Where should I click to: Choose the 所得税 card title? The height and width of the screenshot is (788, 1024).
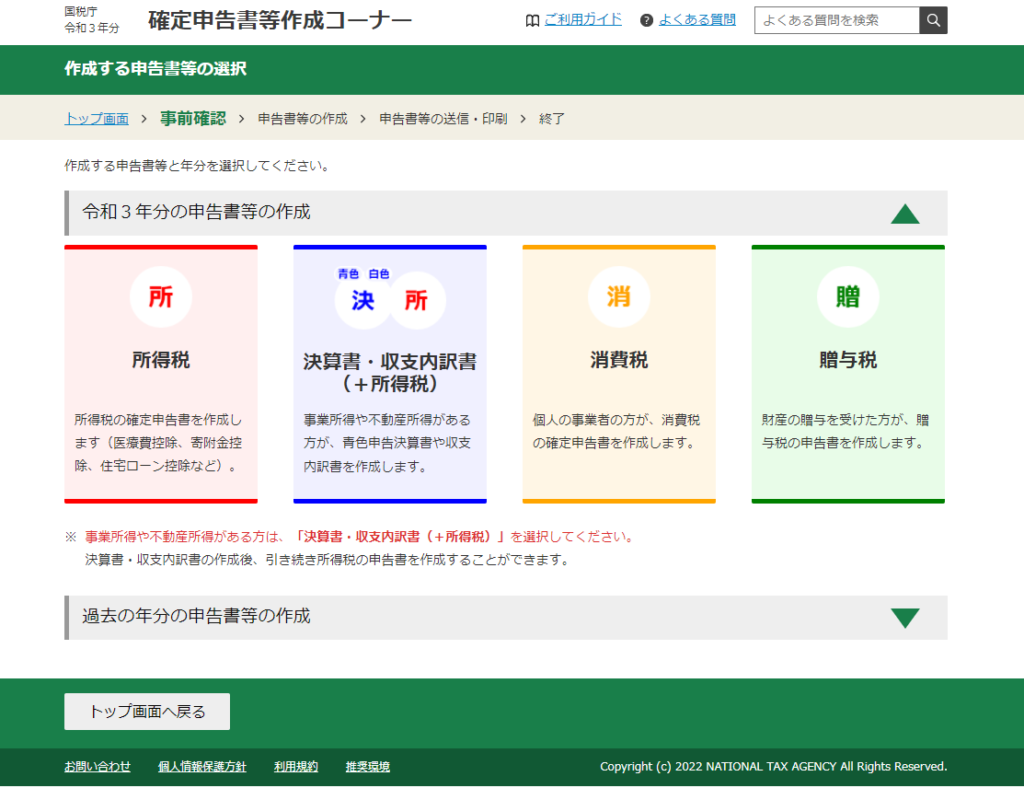(161, 360)
